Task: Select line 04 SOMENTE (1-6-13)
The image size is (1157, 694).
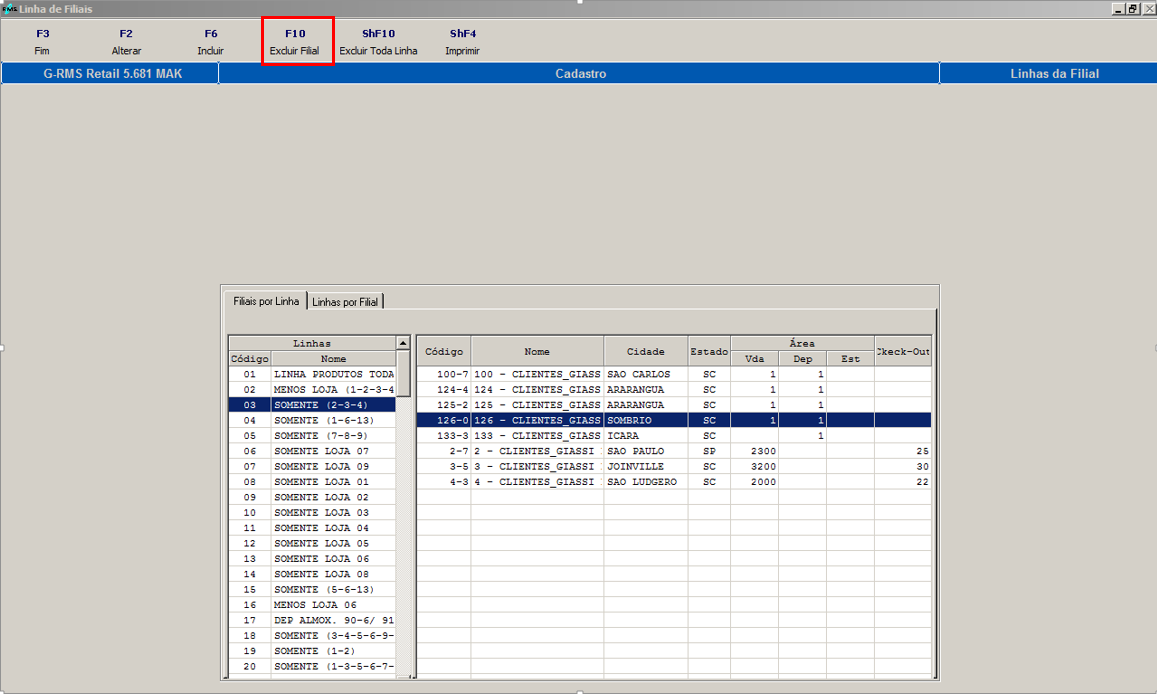Action: pyautogui.click(x=312, y=420)
